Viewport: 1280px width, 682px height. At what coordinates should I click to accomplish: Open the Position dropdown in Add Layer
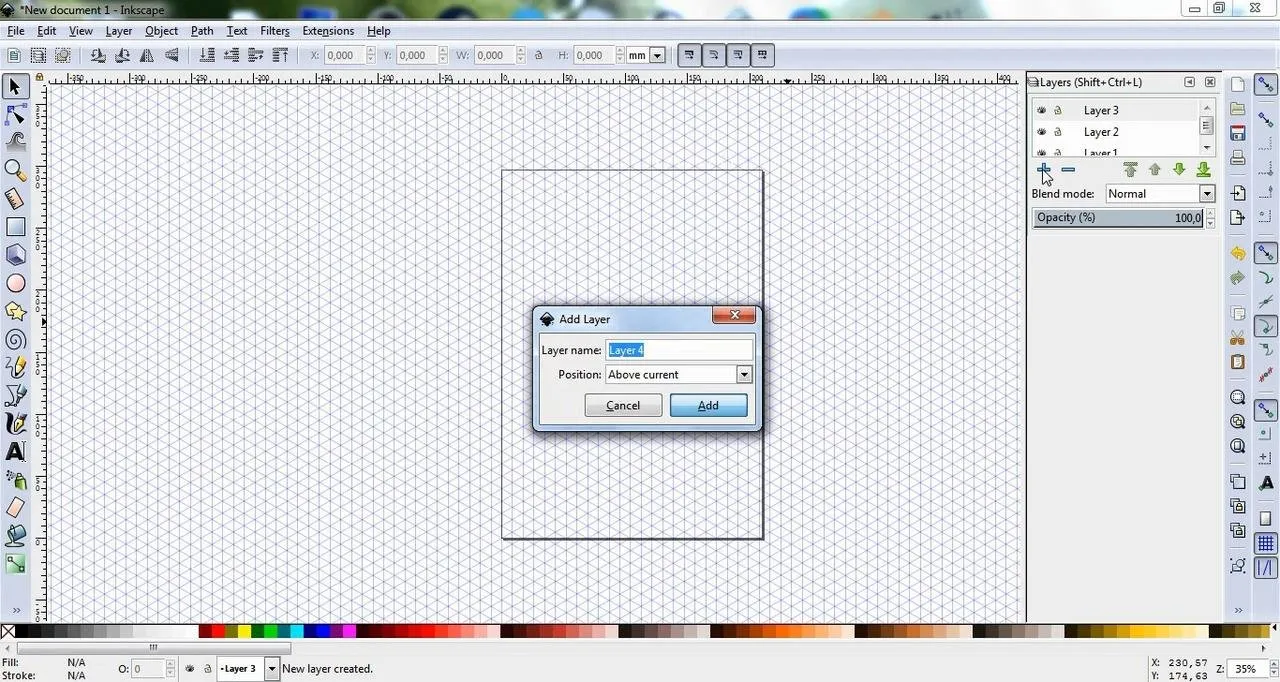point(743,374)
